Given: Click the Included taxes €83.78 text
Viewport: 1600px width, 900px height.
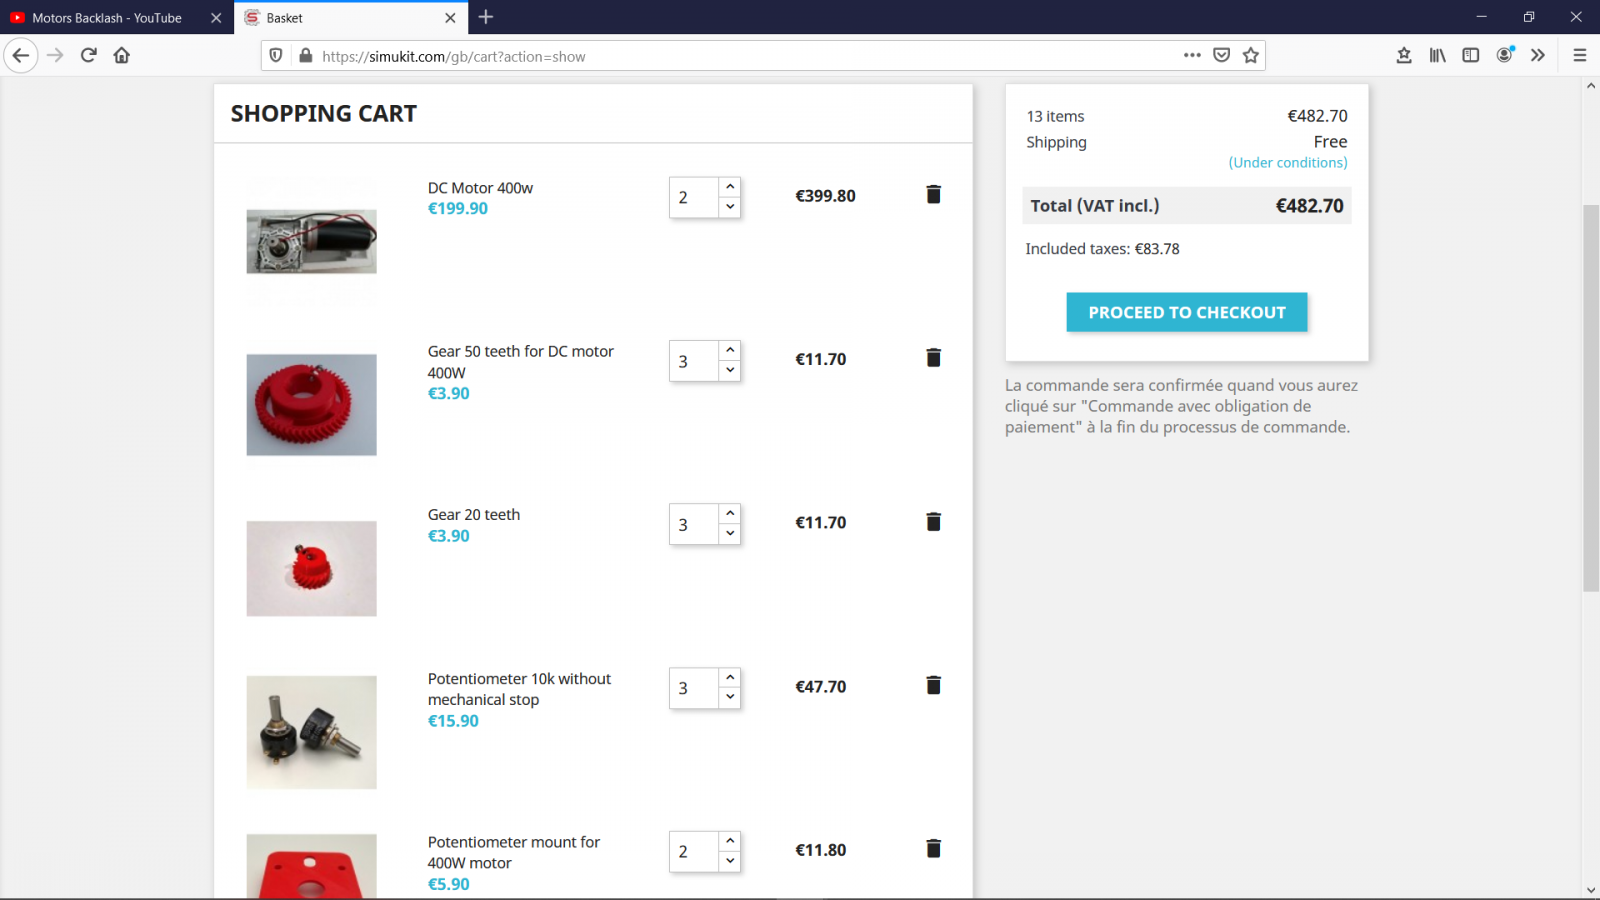Looking at the screenshot, I should [x=1102, y=249].
